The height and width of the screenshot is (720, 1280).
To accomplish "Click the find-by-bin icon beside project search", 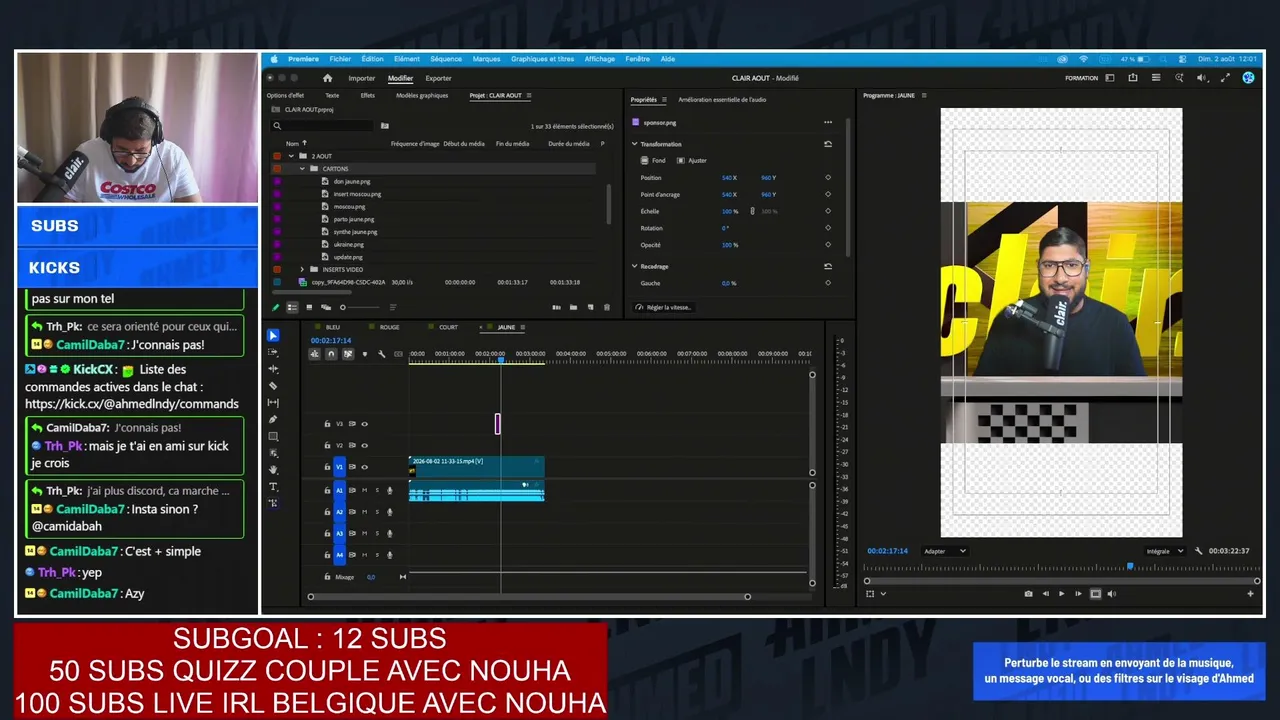I will [385, 126].
